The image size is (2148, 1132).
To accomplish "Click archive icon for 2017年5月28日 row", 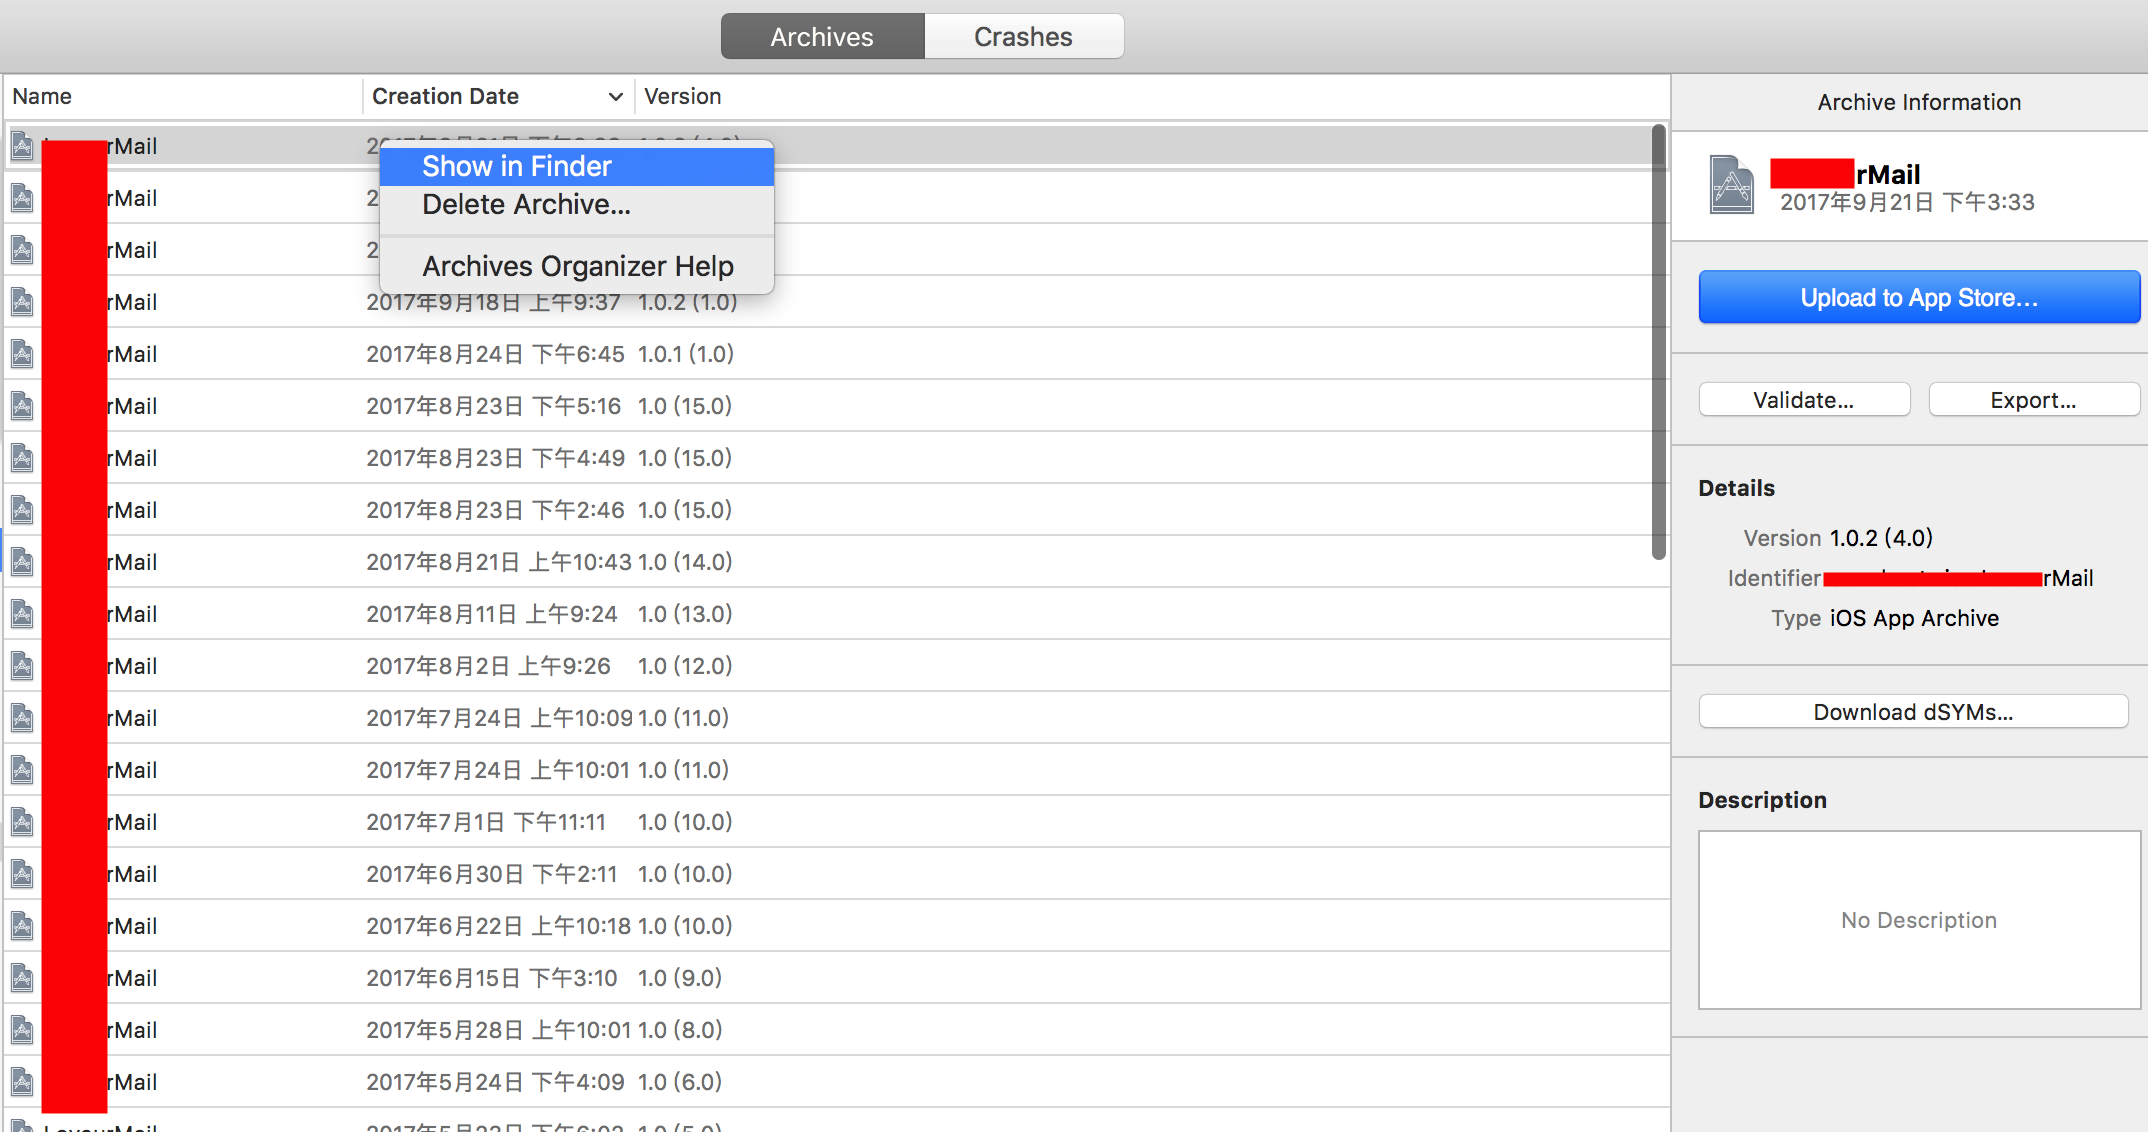I will [22, 1030].
